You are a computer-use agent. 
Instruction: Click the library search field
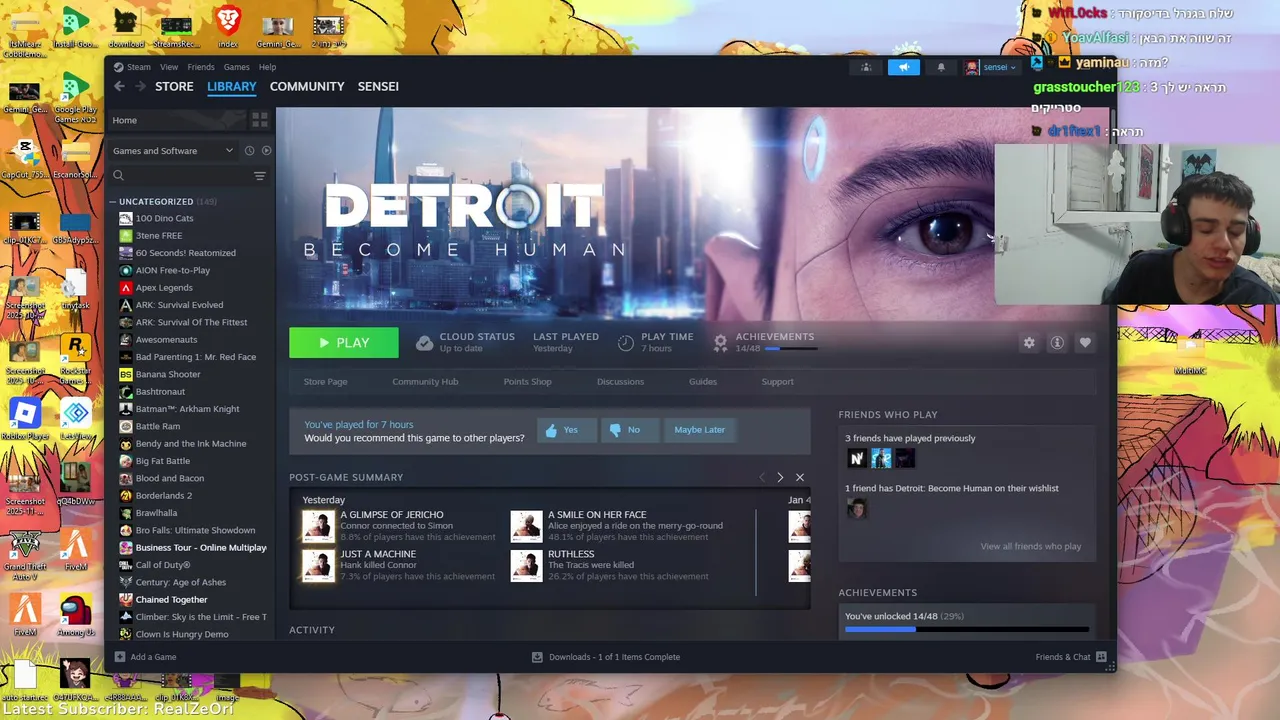pyautogui.click(x=180, y=176)
